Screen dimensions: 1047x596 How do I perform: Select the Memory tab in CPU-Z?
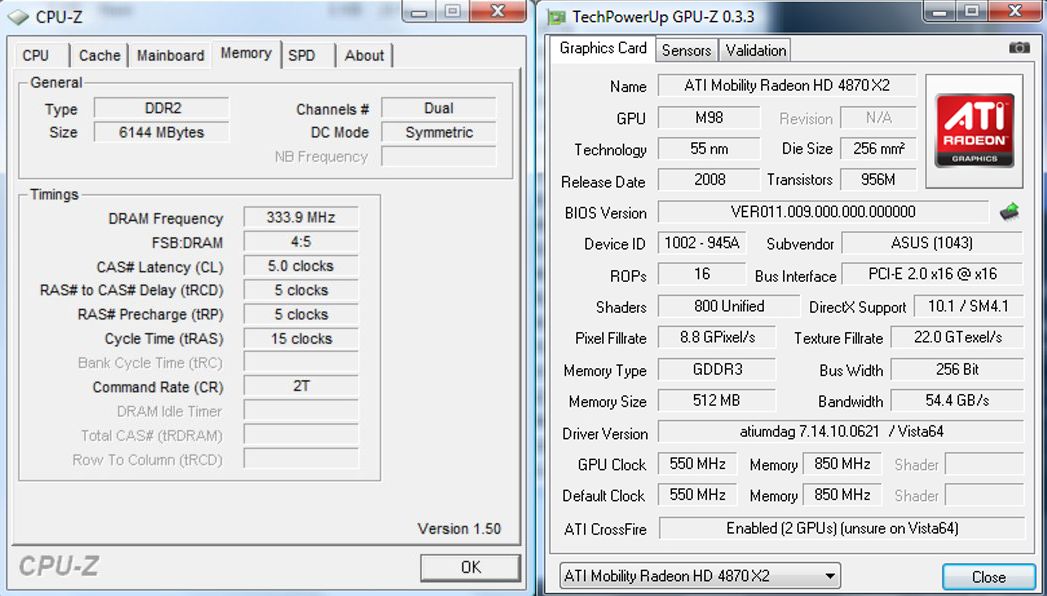coord(246,53)
